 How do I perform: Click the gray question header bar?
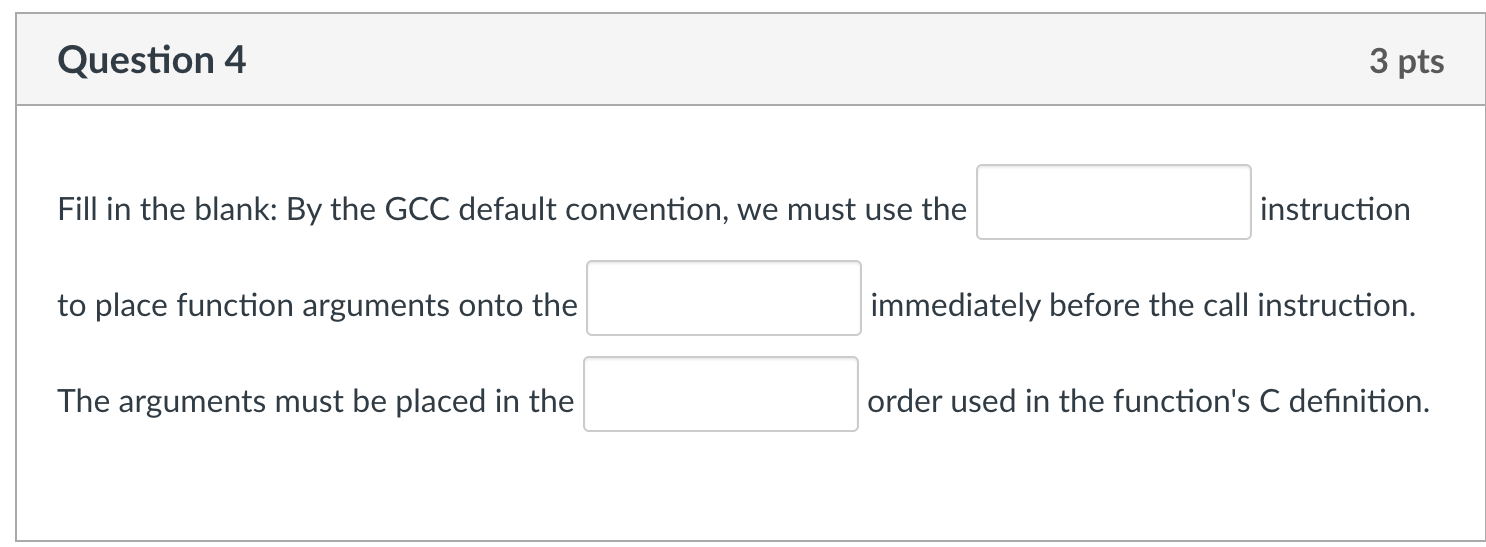[x=750, y=60]
